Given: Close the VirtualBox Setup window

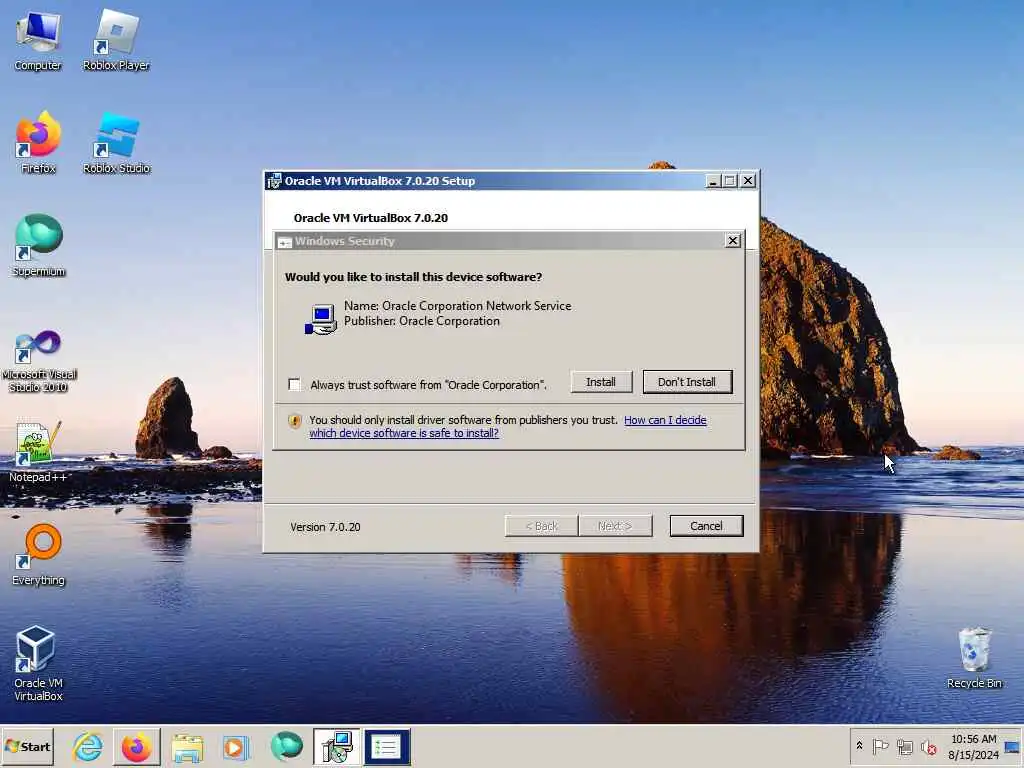Looking at the screenshot, I should [x=748, y=180].
